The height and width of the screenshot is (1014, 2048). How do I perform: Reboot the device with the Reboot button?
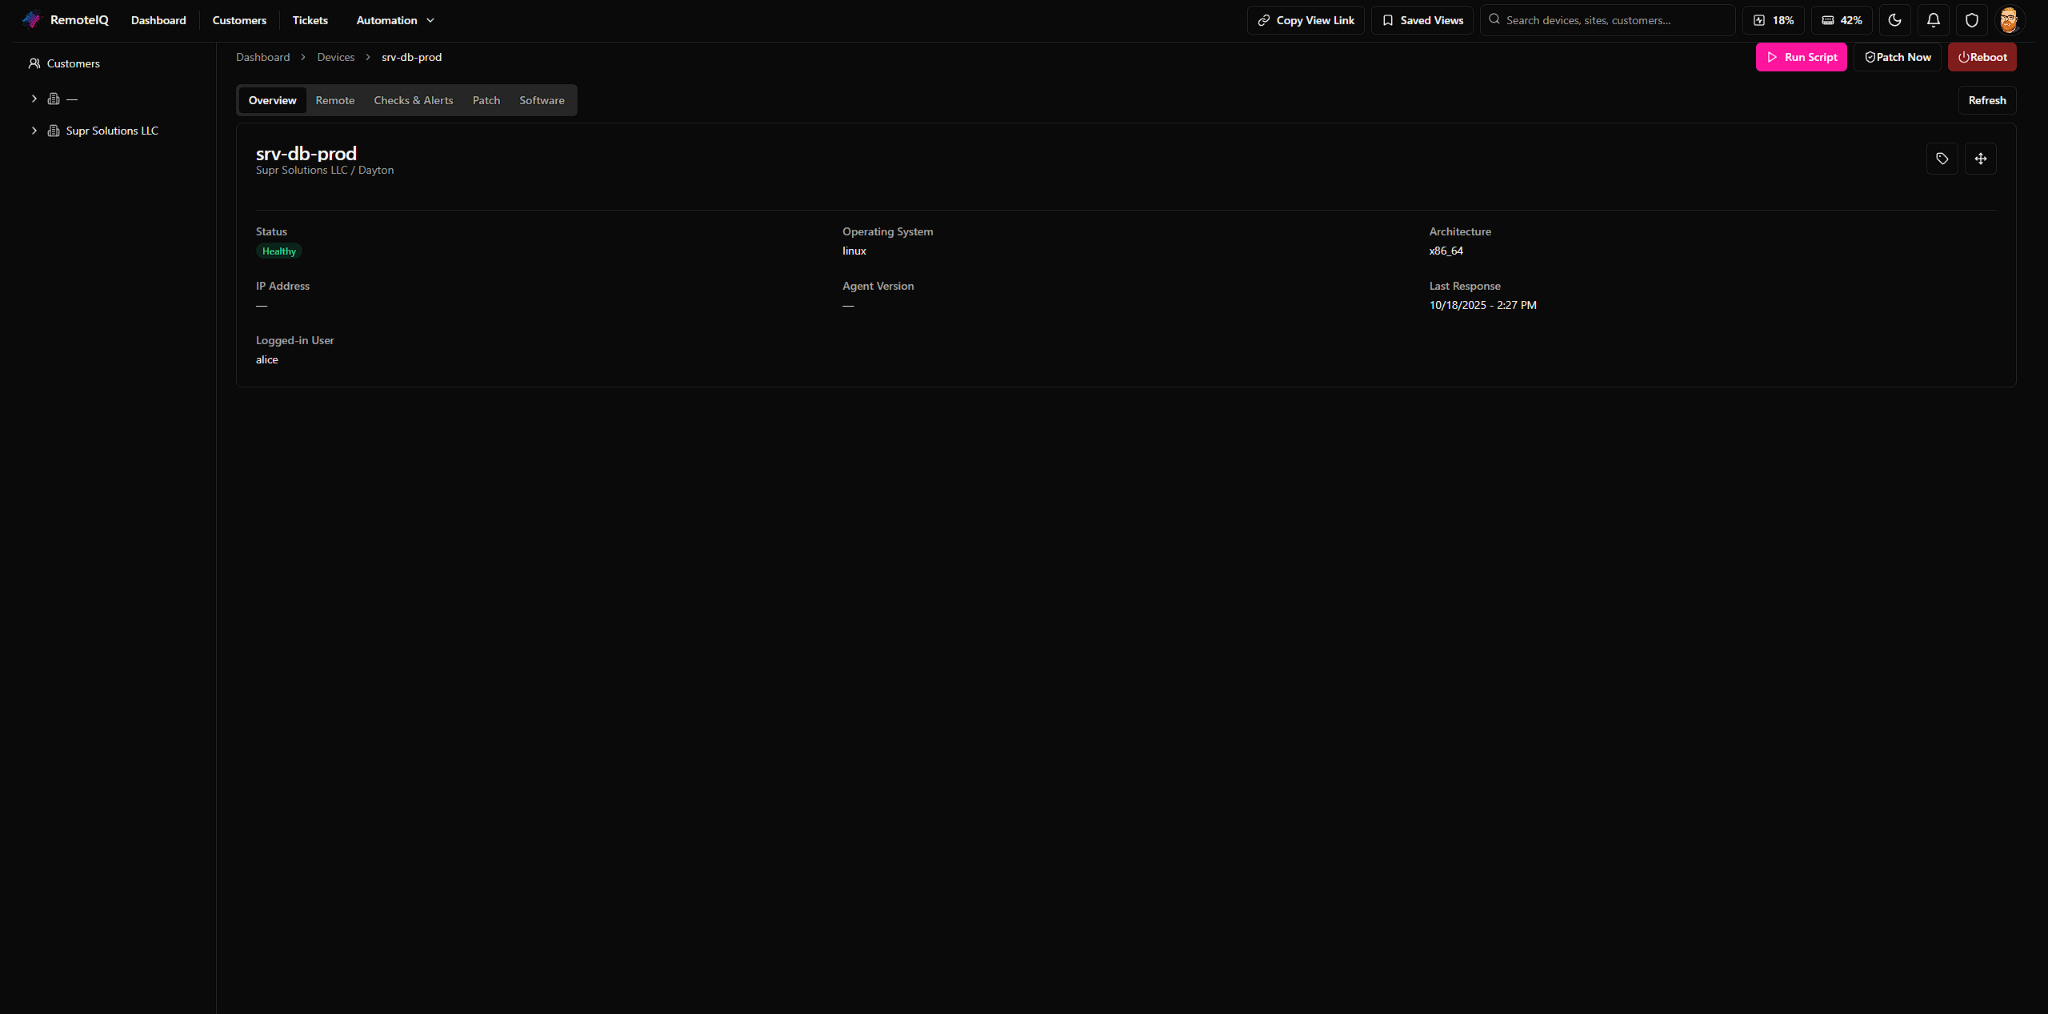(x=1983, y=57)
